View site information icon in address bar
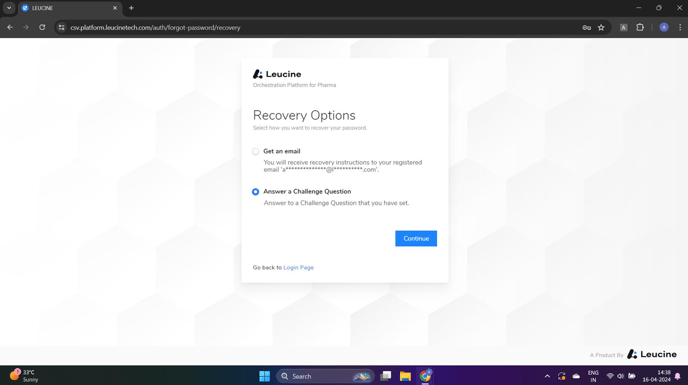The height and width of the screenshot is (385, 688). (61, 27)
